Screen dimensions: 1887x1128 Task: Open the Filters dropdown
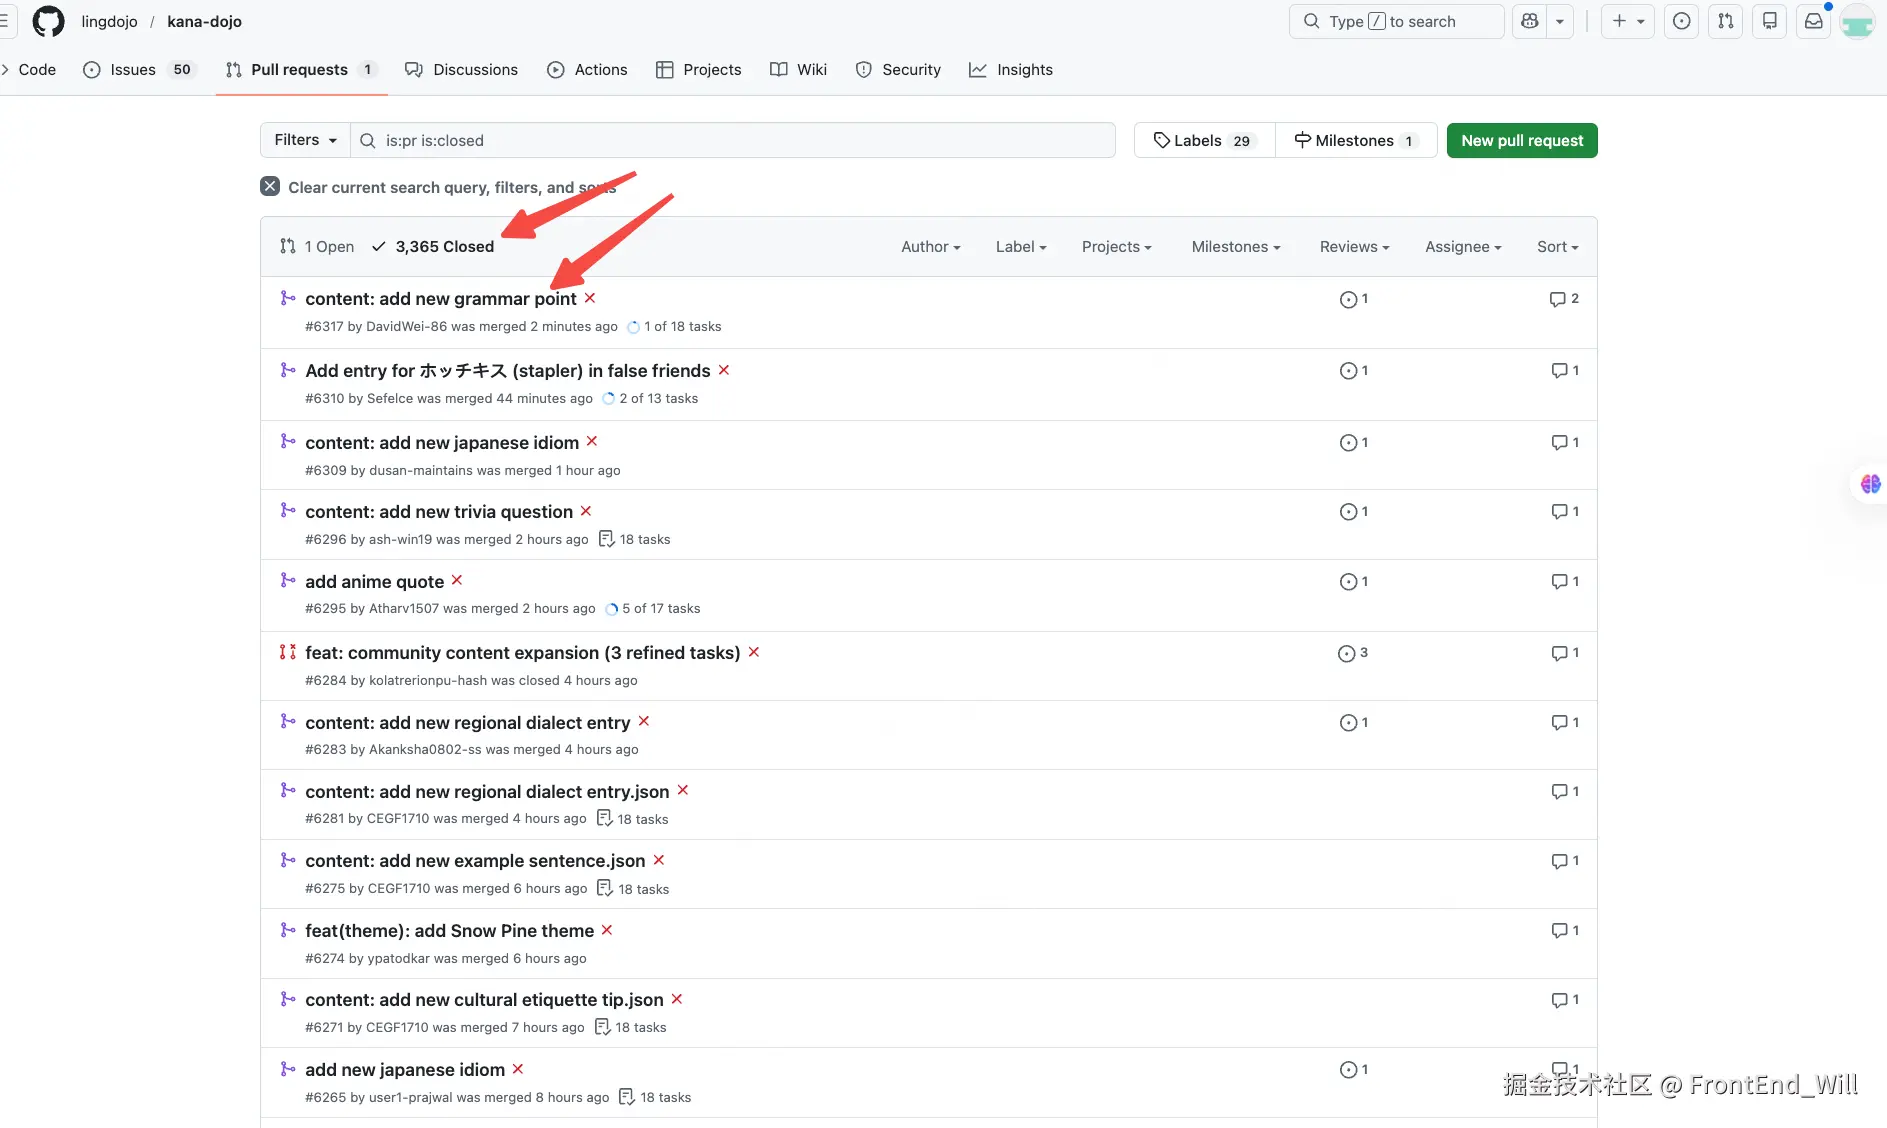[x=305, y=140]
